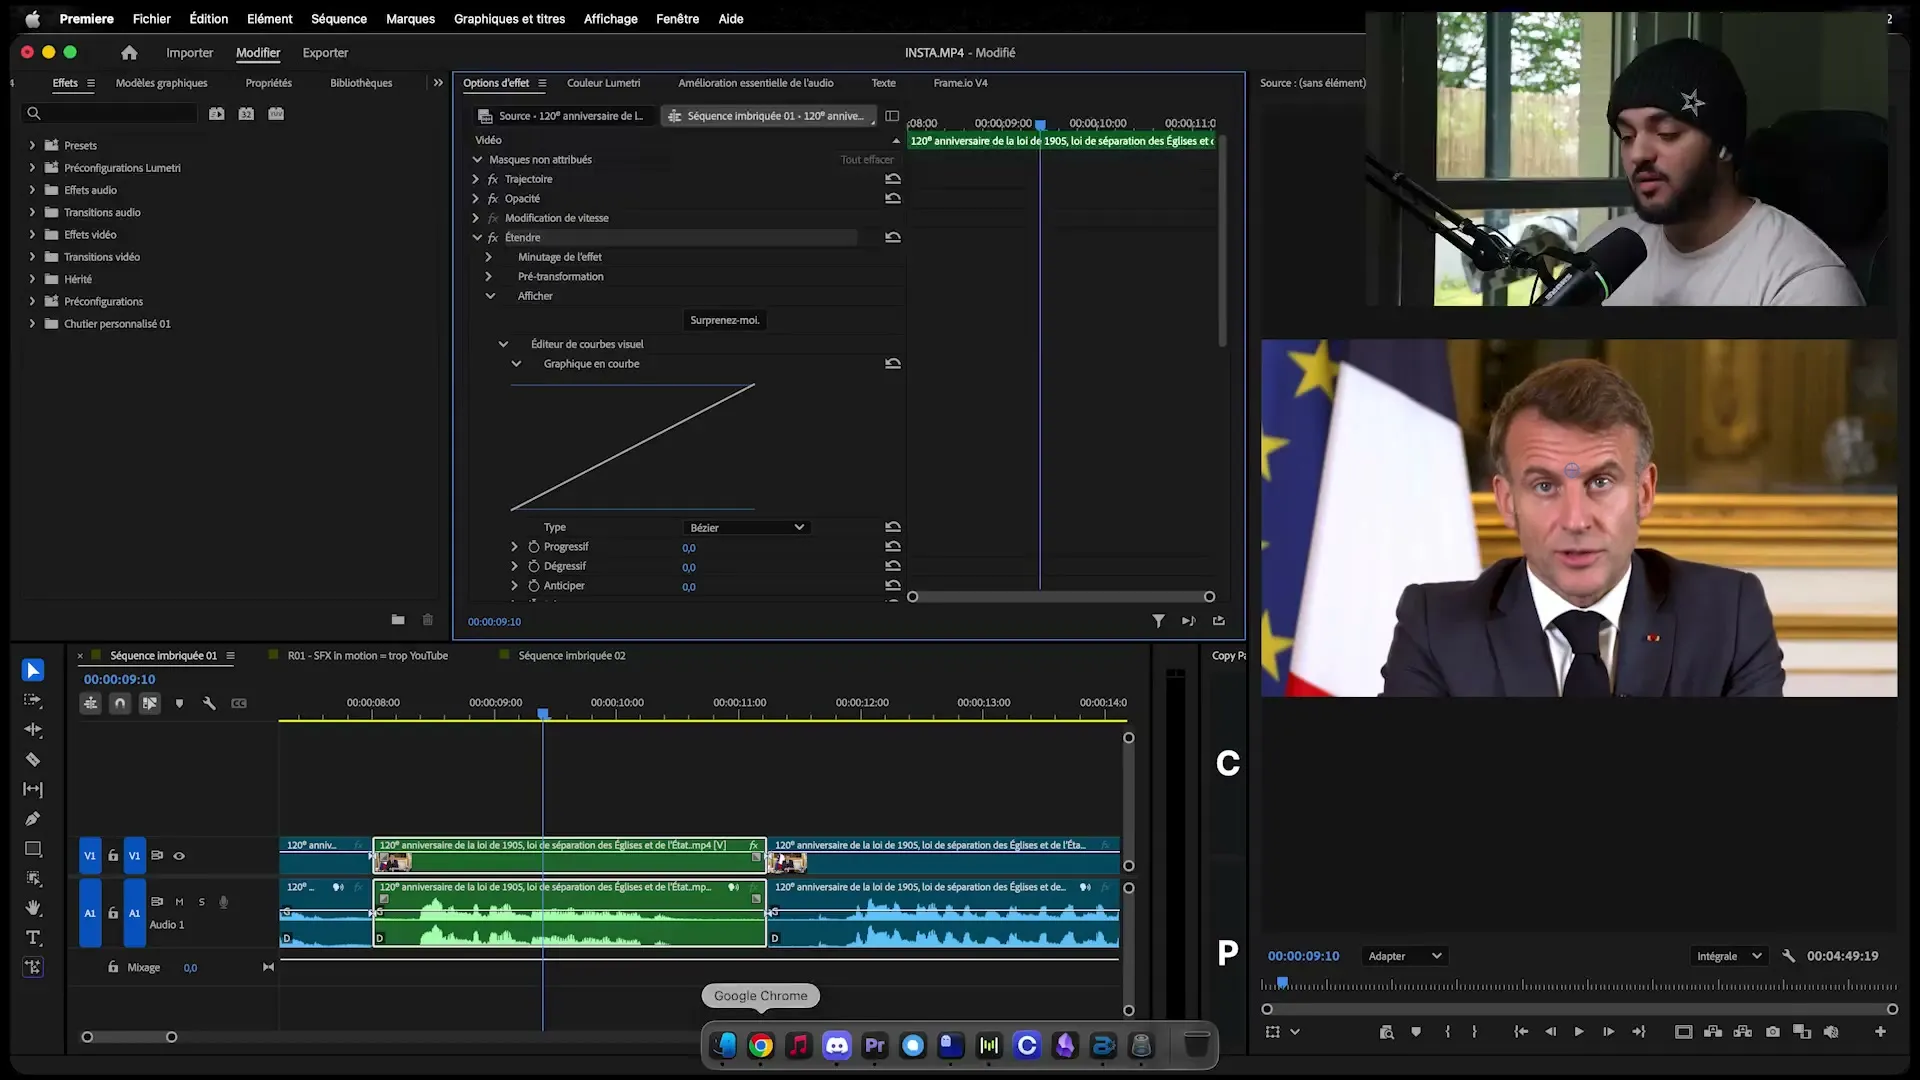This screenshot has height=1080, width=1920.
Task: Open Premiere Pro from the Dock
Action: point(875,1046)
